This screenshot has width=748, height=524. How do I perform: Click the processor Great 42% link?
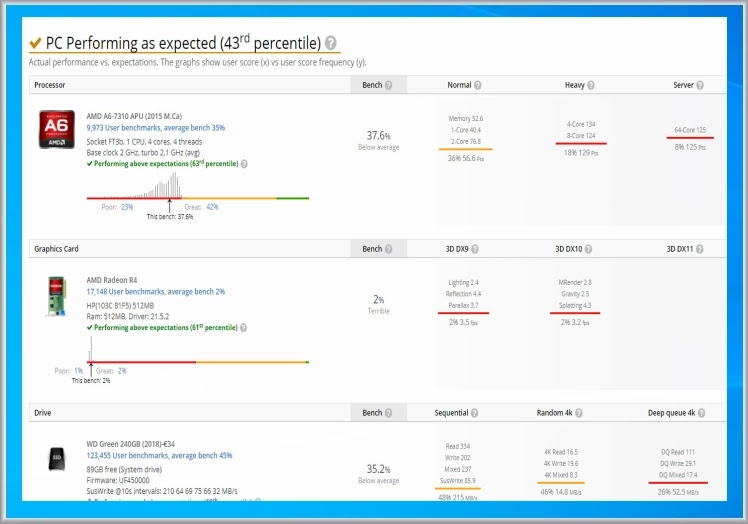click(212, 207)
